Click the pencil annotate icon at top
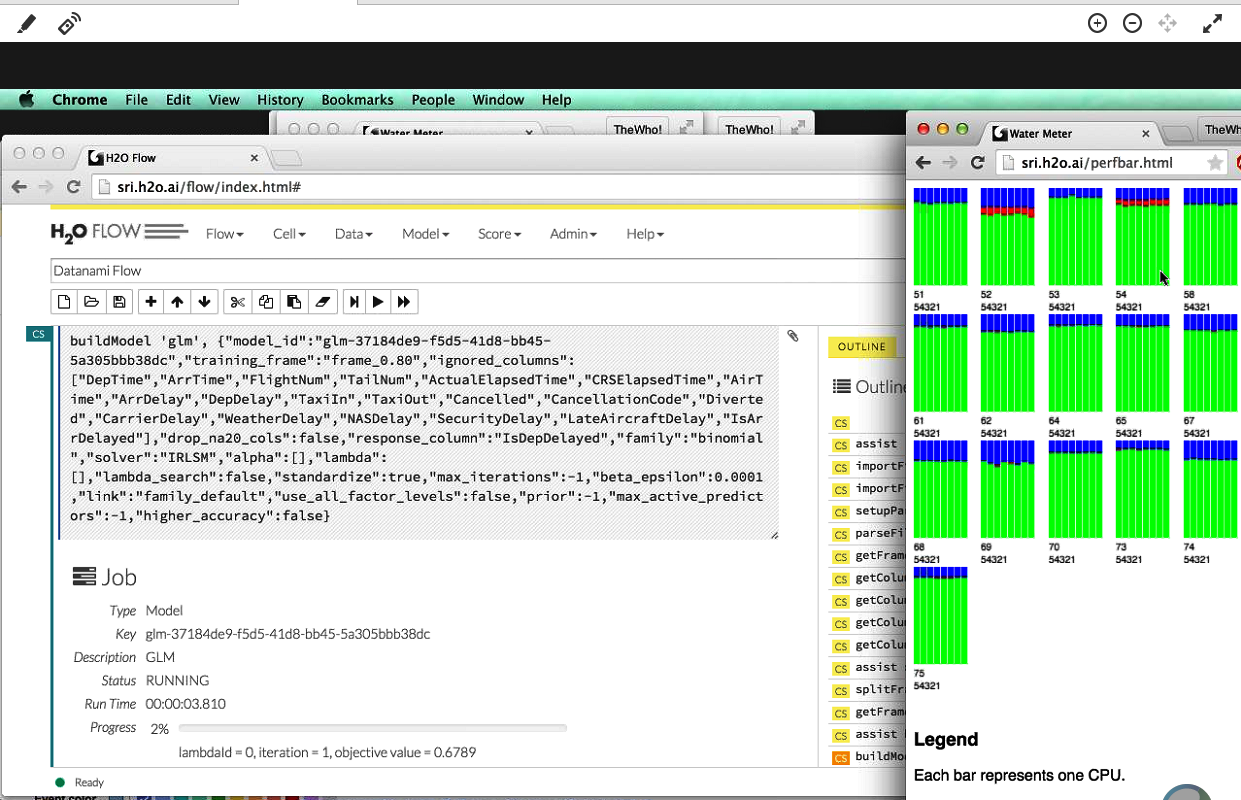 tap(27, 23)
